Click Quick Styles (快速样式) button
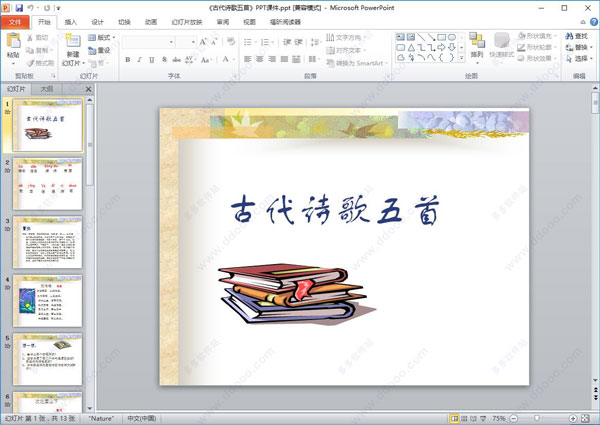The width and height of the screenshot is (600, 425). pyautogui.click(x=502, y=45)
